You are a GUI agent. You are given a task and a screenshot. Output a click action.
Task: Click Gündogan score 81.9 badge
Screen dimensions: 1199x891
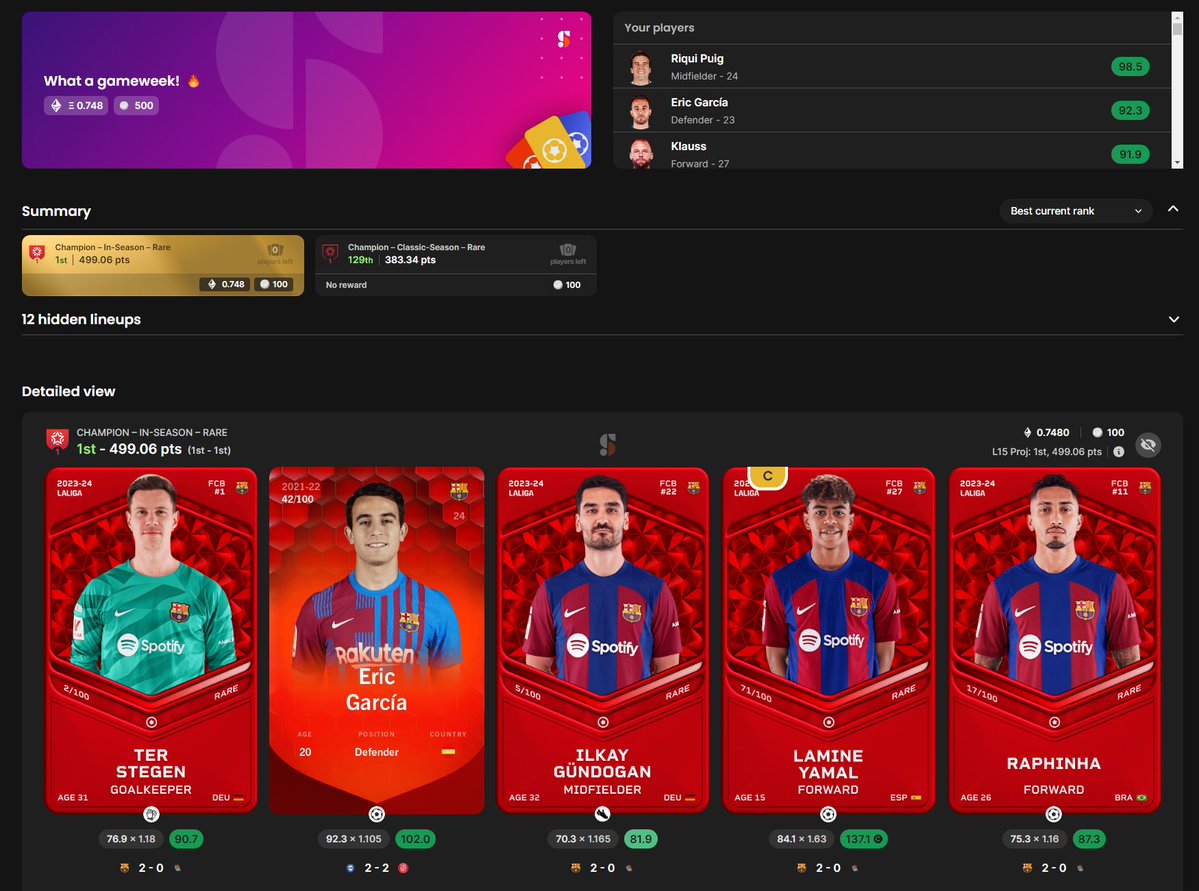pos(641,839)
